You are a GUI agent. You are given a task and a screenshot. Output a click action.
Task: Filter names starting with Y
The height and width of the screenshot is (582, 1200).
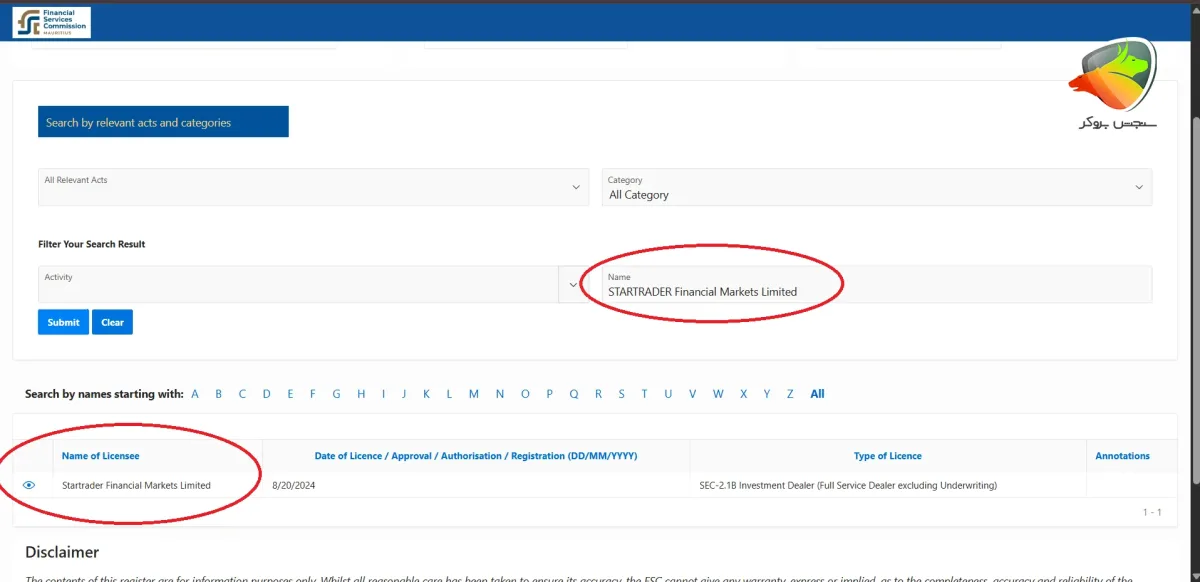pyautogui.click(x=767, y=394)
